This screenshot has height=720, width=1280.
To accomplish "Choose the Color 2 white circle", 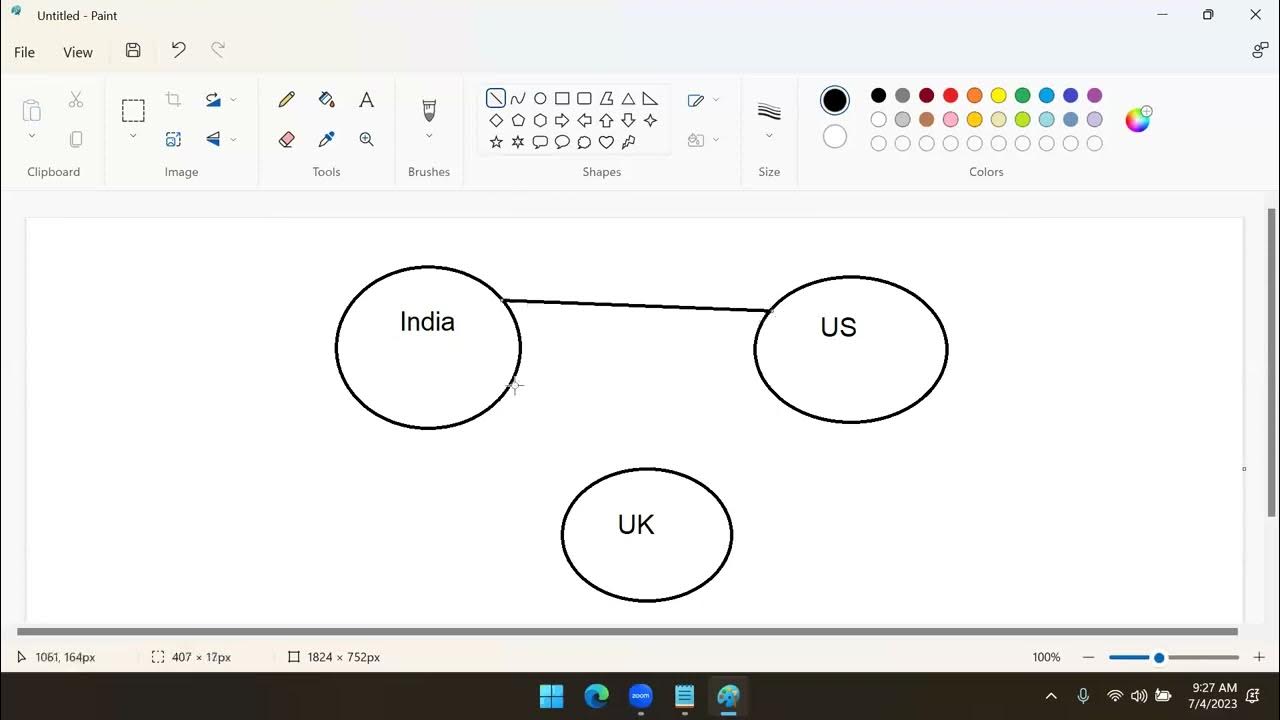I will 835,137.
